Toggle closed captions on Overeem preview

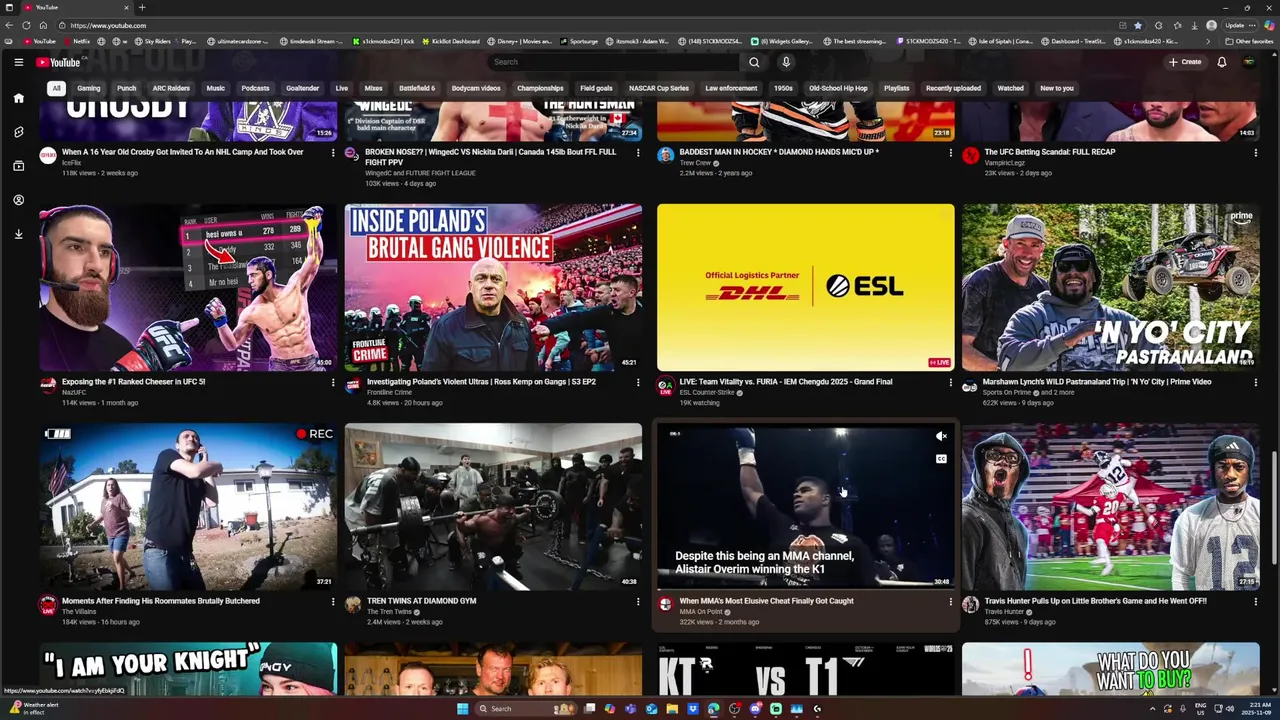941,459
